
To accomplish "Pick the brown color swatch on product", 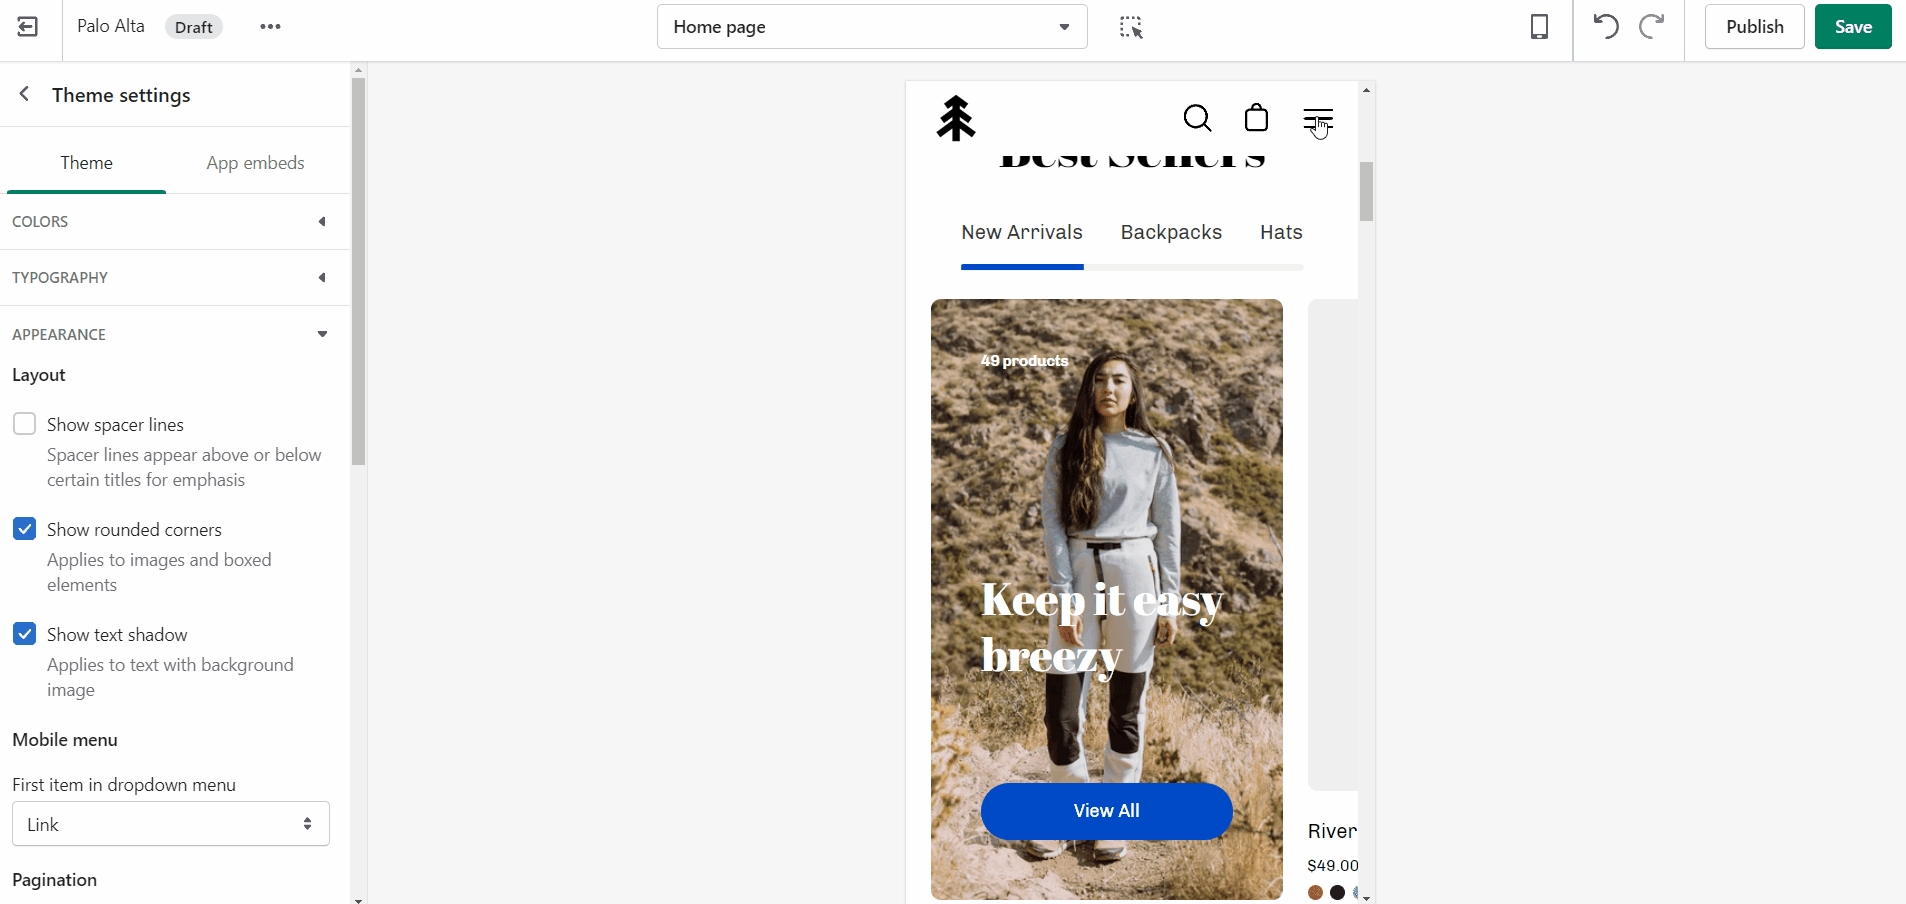I will click(x=1315, y=892).
